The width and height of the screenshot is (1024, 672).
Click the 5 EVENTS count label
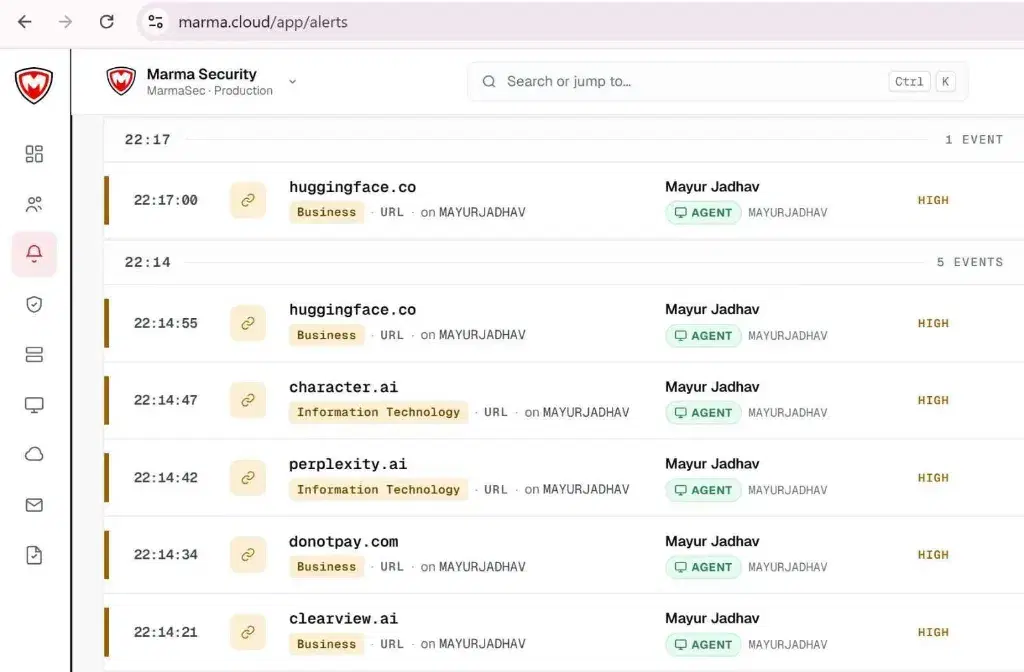point(970,263)
